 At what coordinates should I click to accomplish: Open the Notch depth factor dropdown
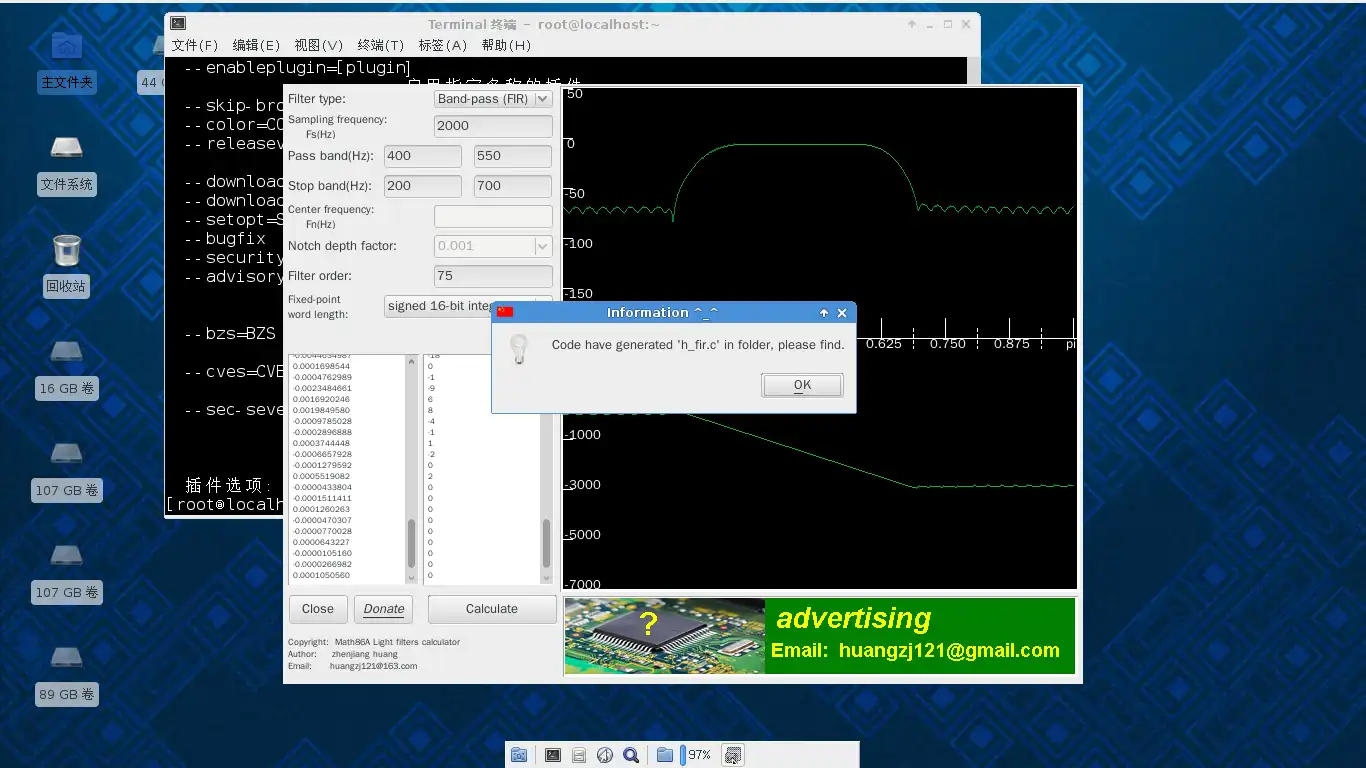pos(493,246)
